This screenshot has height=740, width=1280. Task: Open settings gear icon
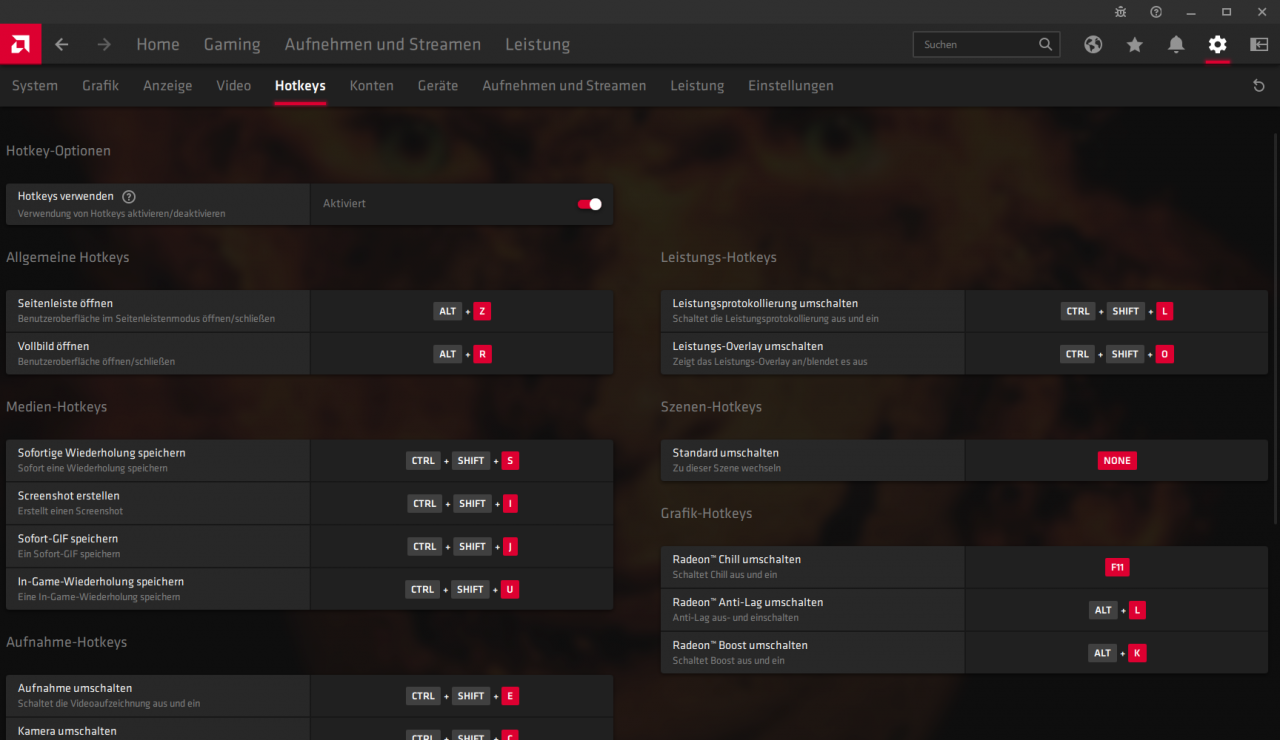[1217, 44]
